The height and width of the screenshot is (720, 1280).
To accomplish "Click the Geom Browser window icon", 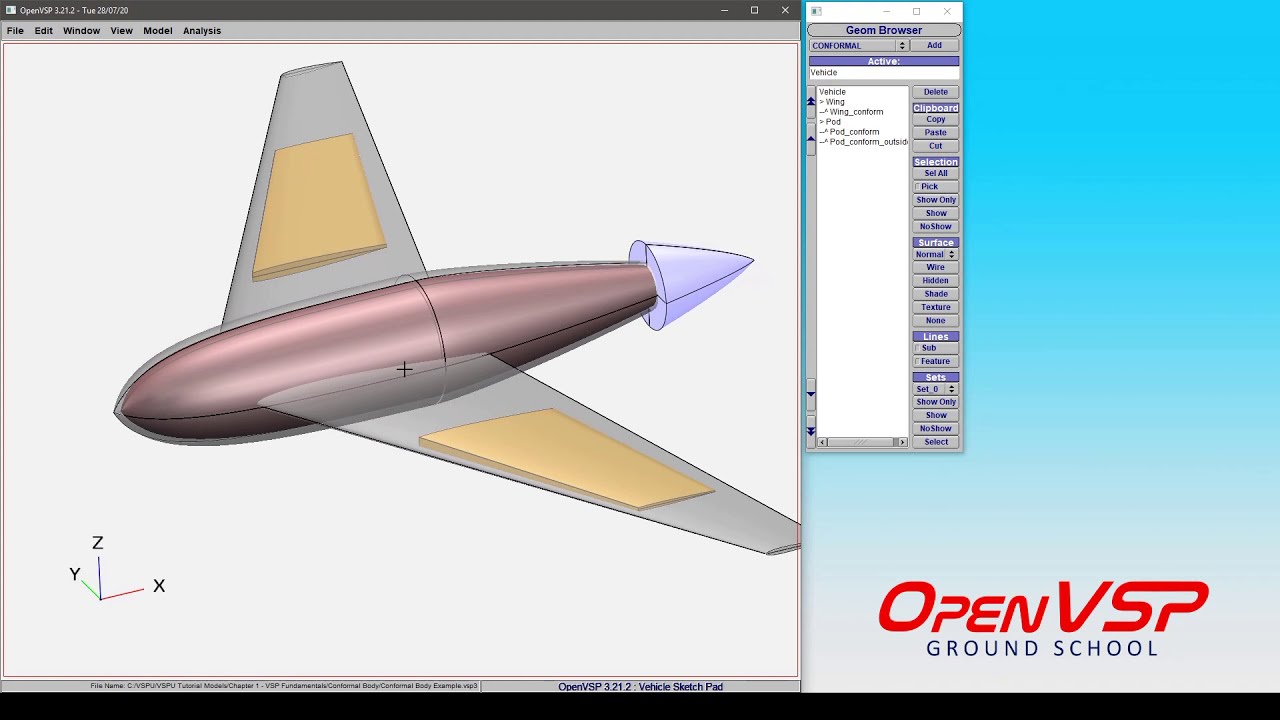I will 816,11.
